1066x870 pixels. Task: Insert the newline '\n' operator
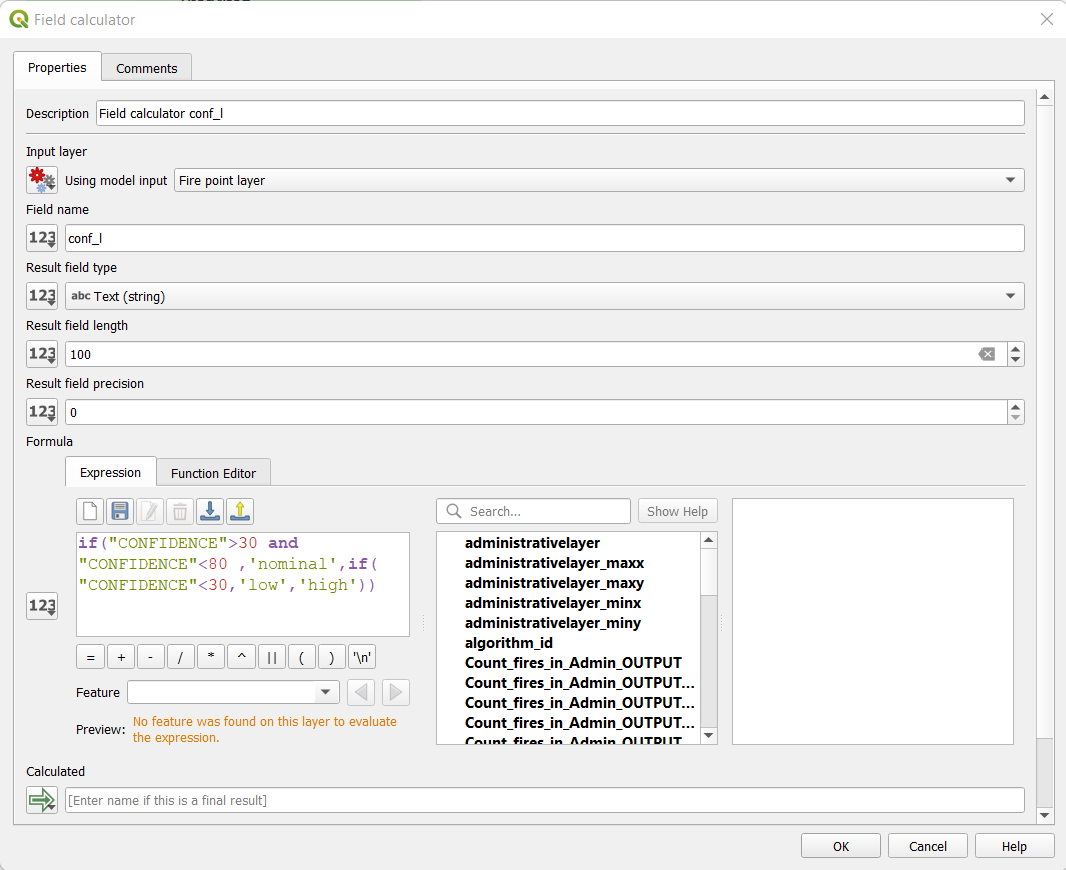pyautogui.click(x=361, y=658)
